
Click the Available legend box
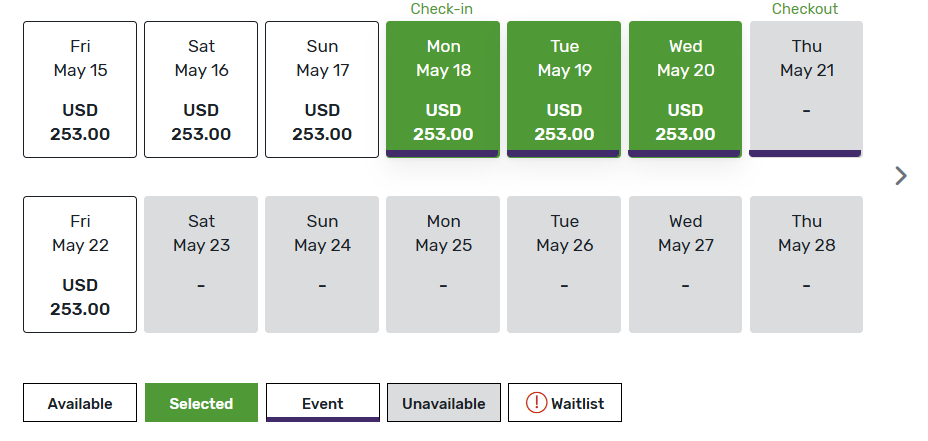[x=80, y=403]
